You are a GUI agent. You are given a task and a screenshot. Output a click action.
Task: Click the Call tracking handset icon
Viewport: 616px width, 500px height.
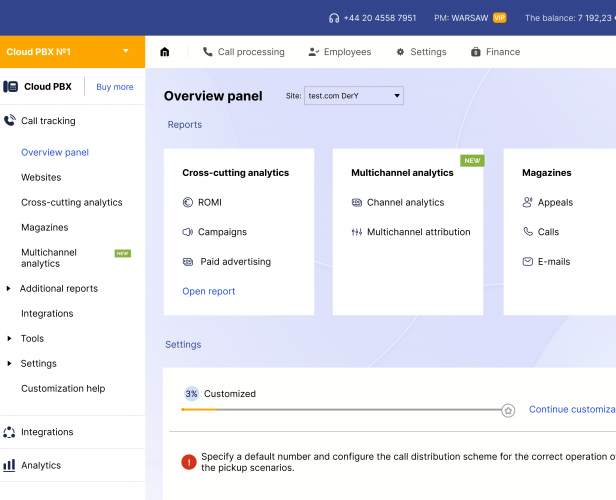click(10, 120)
